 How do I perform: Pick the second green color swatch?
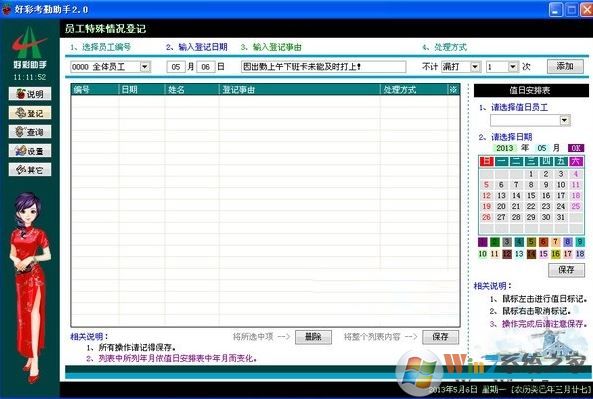pos(495,242)
